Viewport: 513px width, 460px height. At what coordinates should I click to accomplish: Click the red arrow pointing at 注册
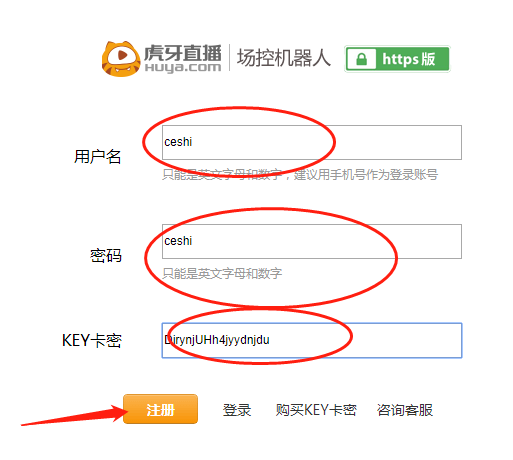click(x=74, y=415)
